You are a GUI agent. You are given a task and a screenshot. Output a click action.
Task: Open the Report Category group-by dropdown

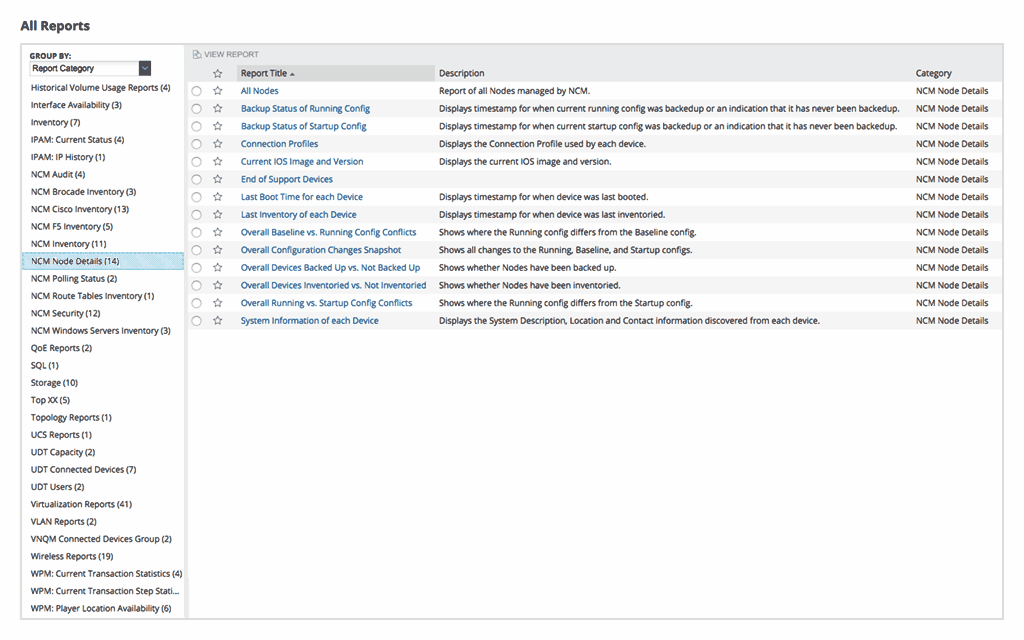(143, 68)
